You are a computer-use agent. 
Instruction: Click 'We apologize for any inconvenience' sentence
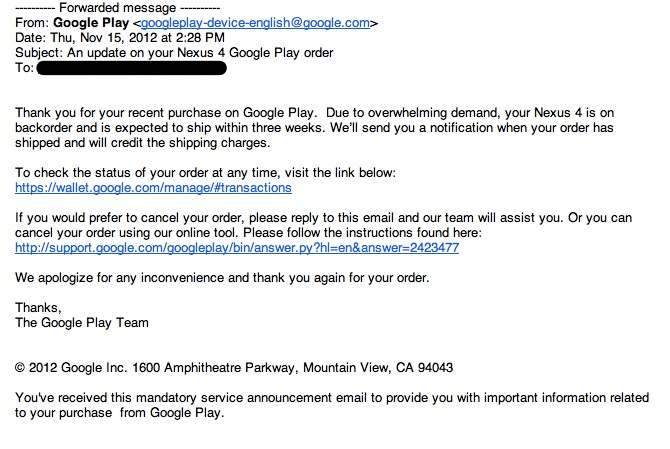(x=222, y=277)
